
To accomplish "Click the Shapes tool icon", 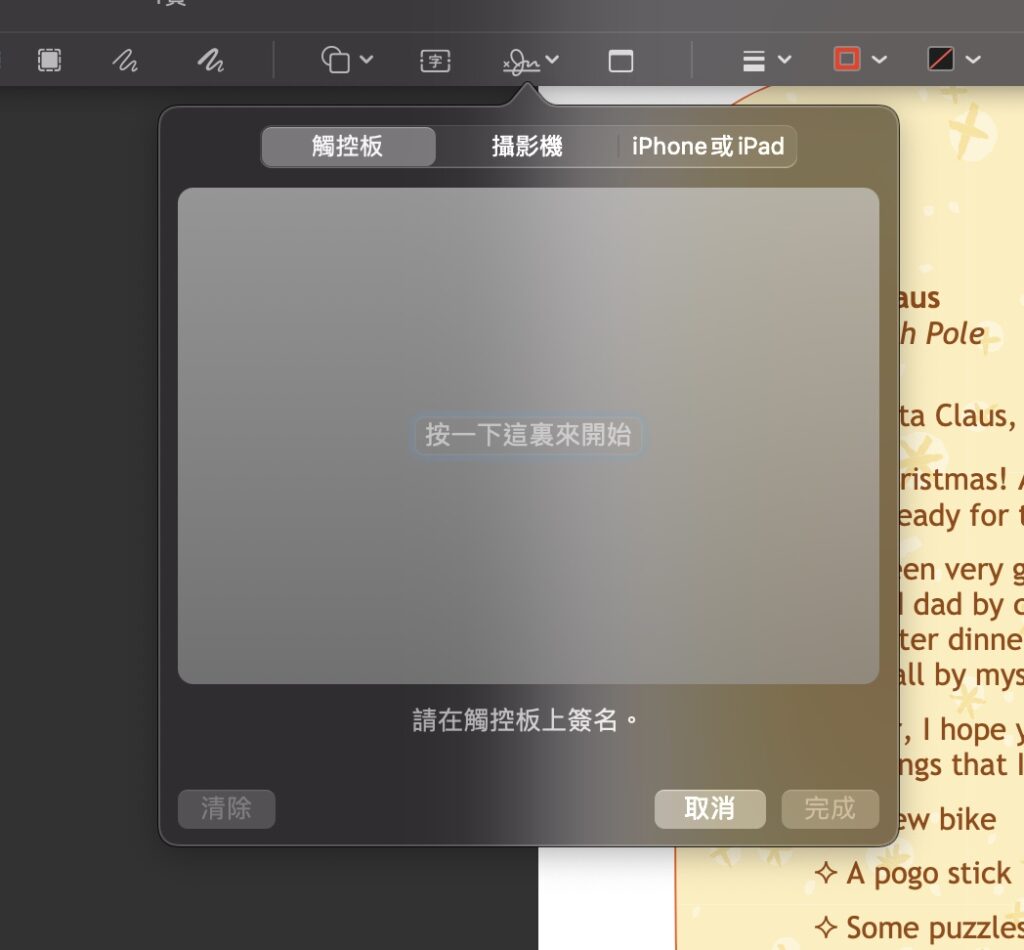I will tap(335, 60).
